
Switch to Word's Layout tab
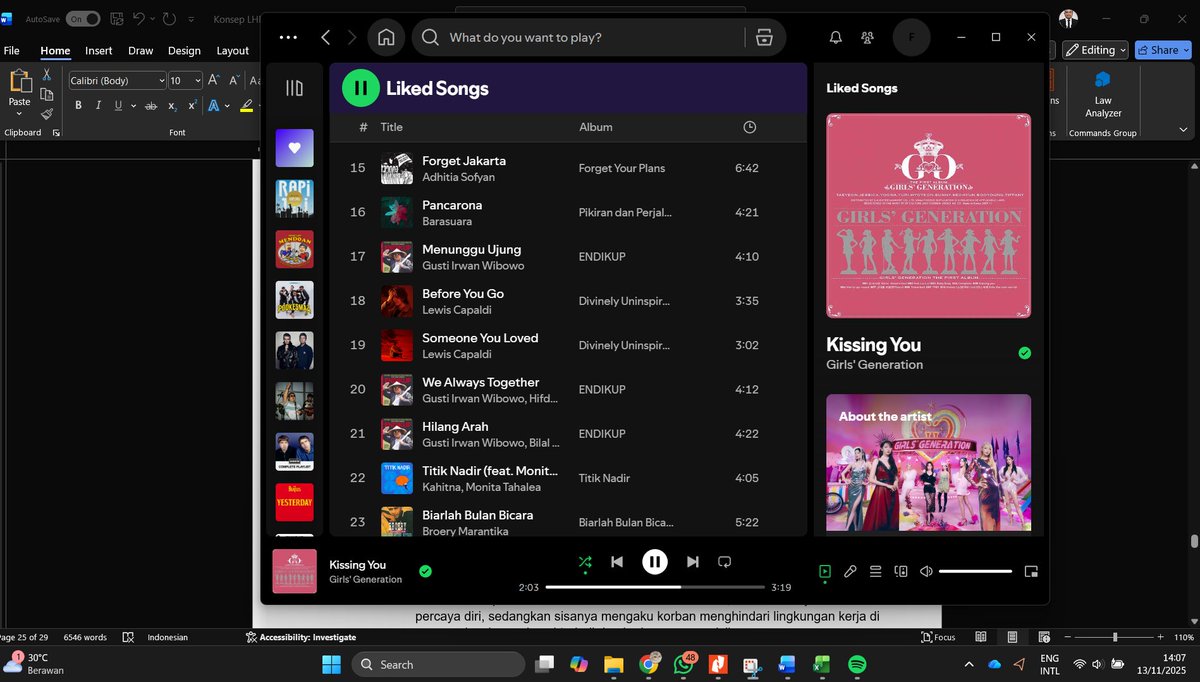(232, 51)
